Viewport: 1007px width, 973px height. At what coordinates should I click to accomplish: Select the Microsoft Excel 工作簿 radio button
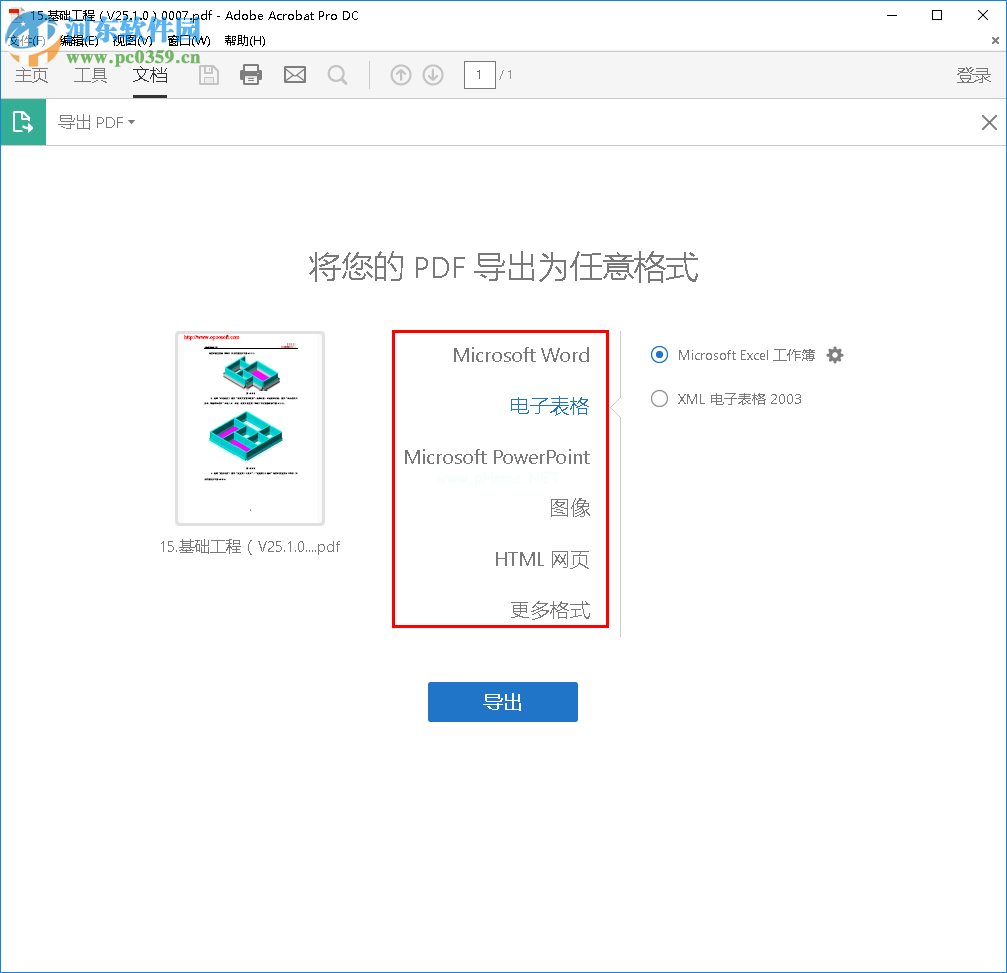tap(659, 354)
